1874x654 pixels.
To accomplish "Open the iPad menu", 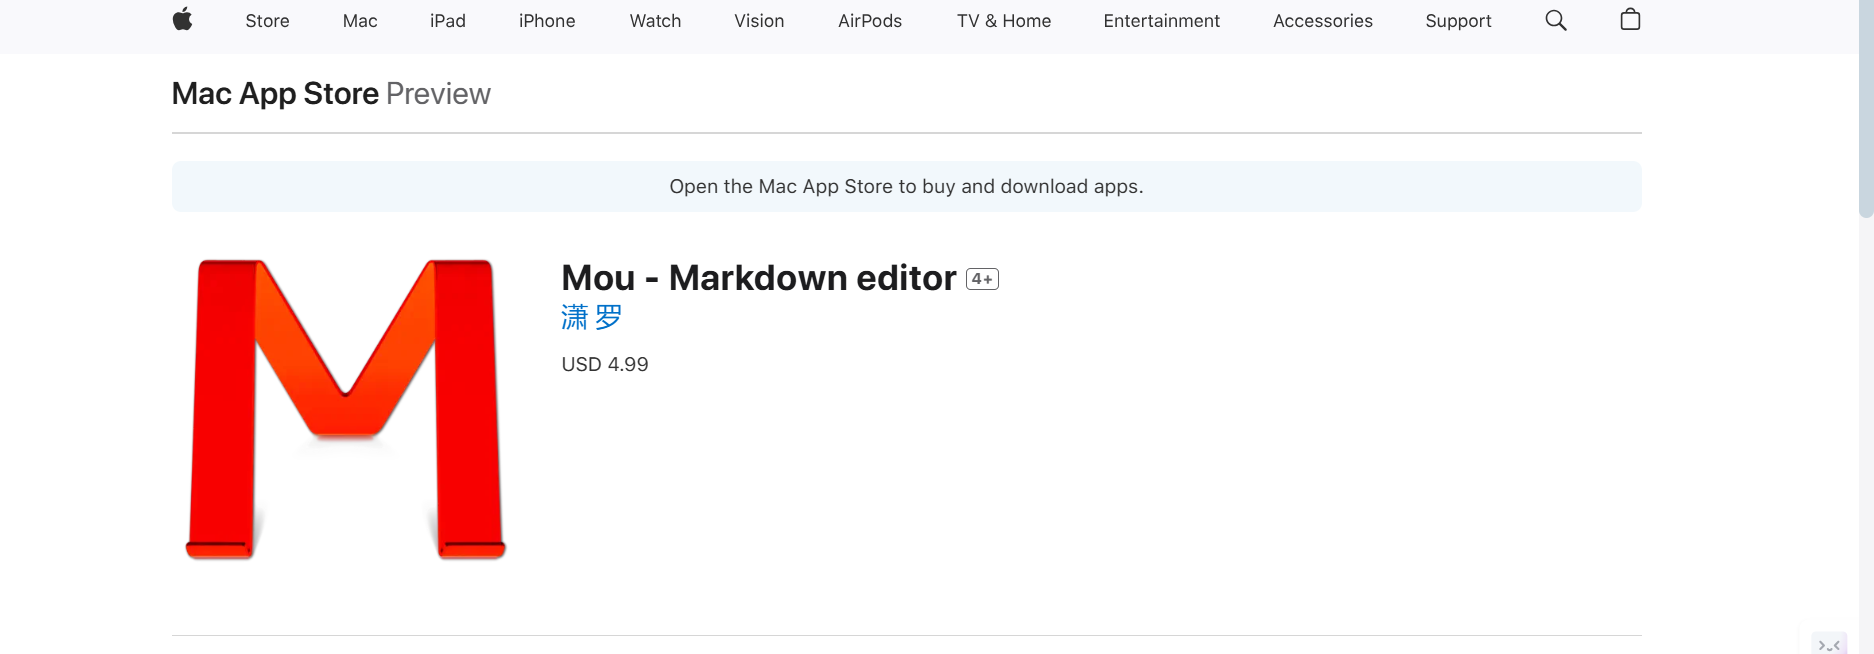I will [x=448, y=21].
